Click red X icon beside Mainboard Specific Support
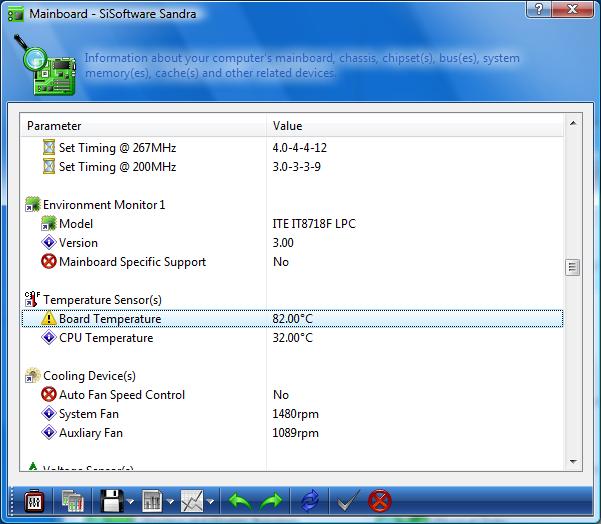The width and height of the screenshot is (601, 524). [49, 261]
